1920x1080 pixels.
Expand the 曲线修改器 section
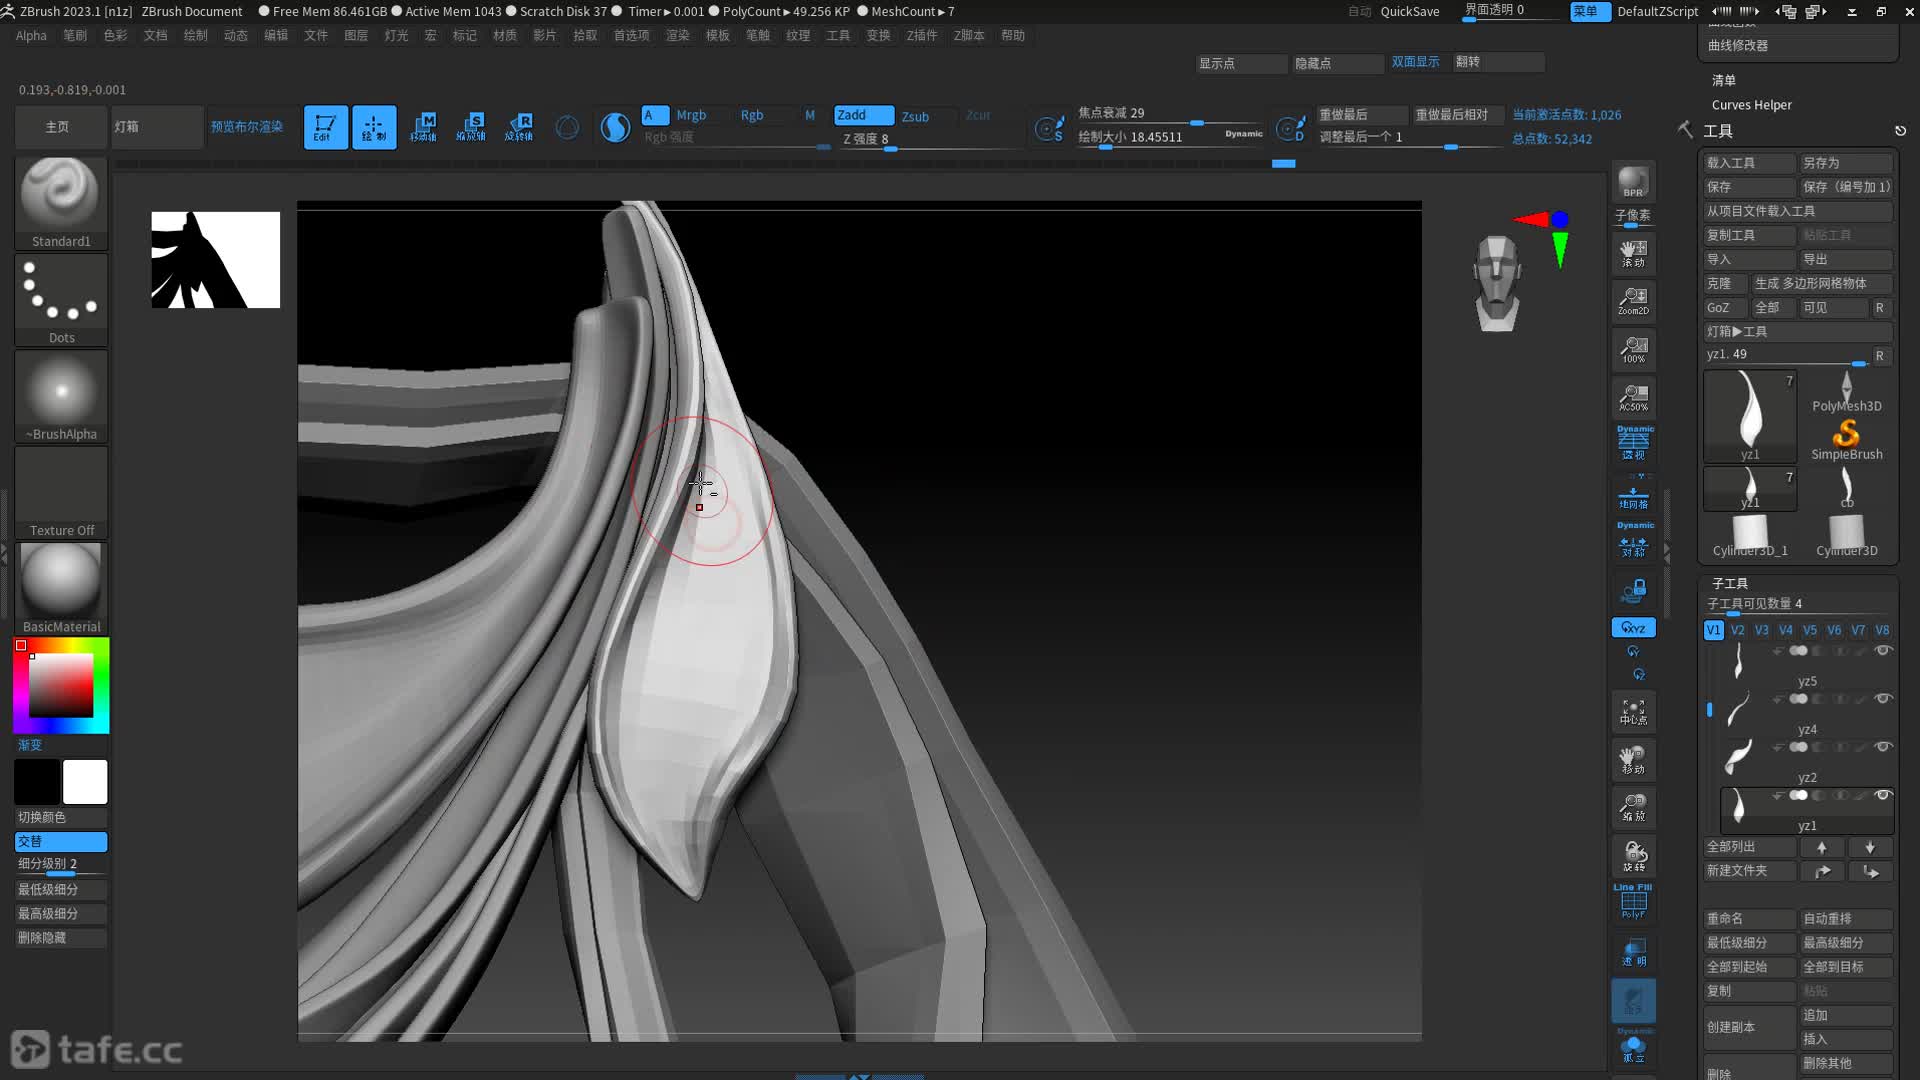point(1737,45)
